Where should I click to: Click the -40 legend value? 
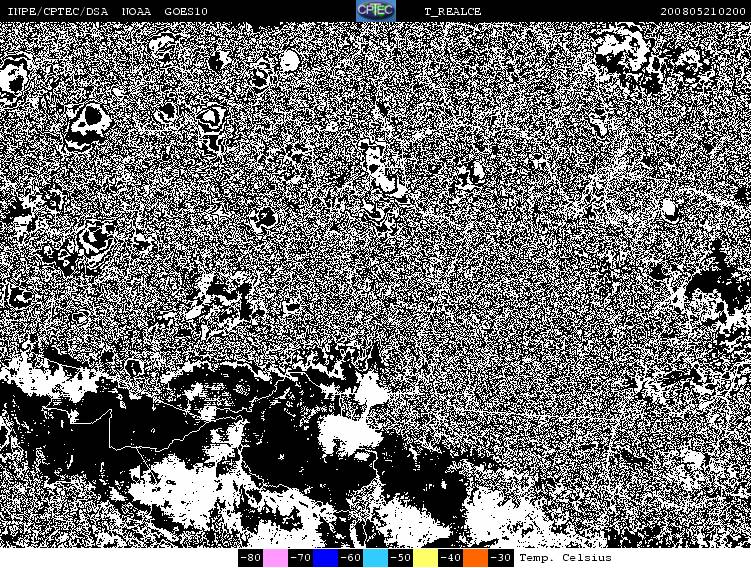[450, 558]
